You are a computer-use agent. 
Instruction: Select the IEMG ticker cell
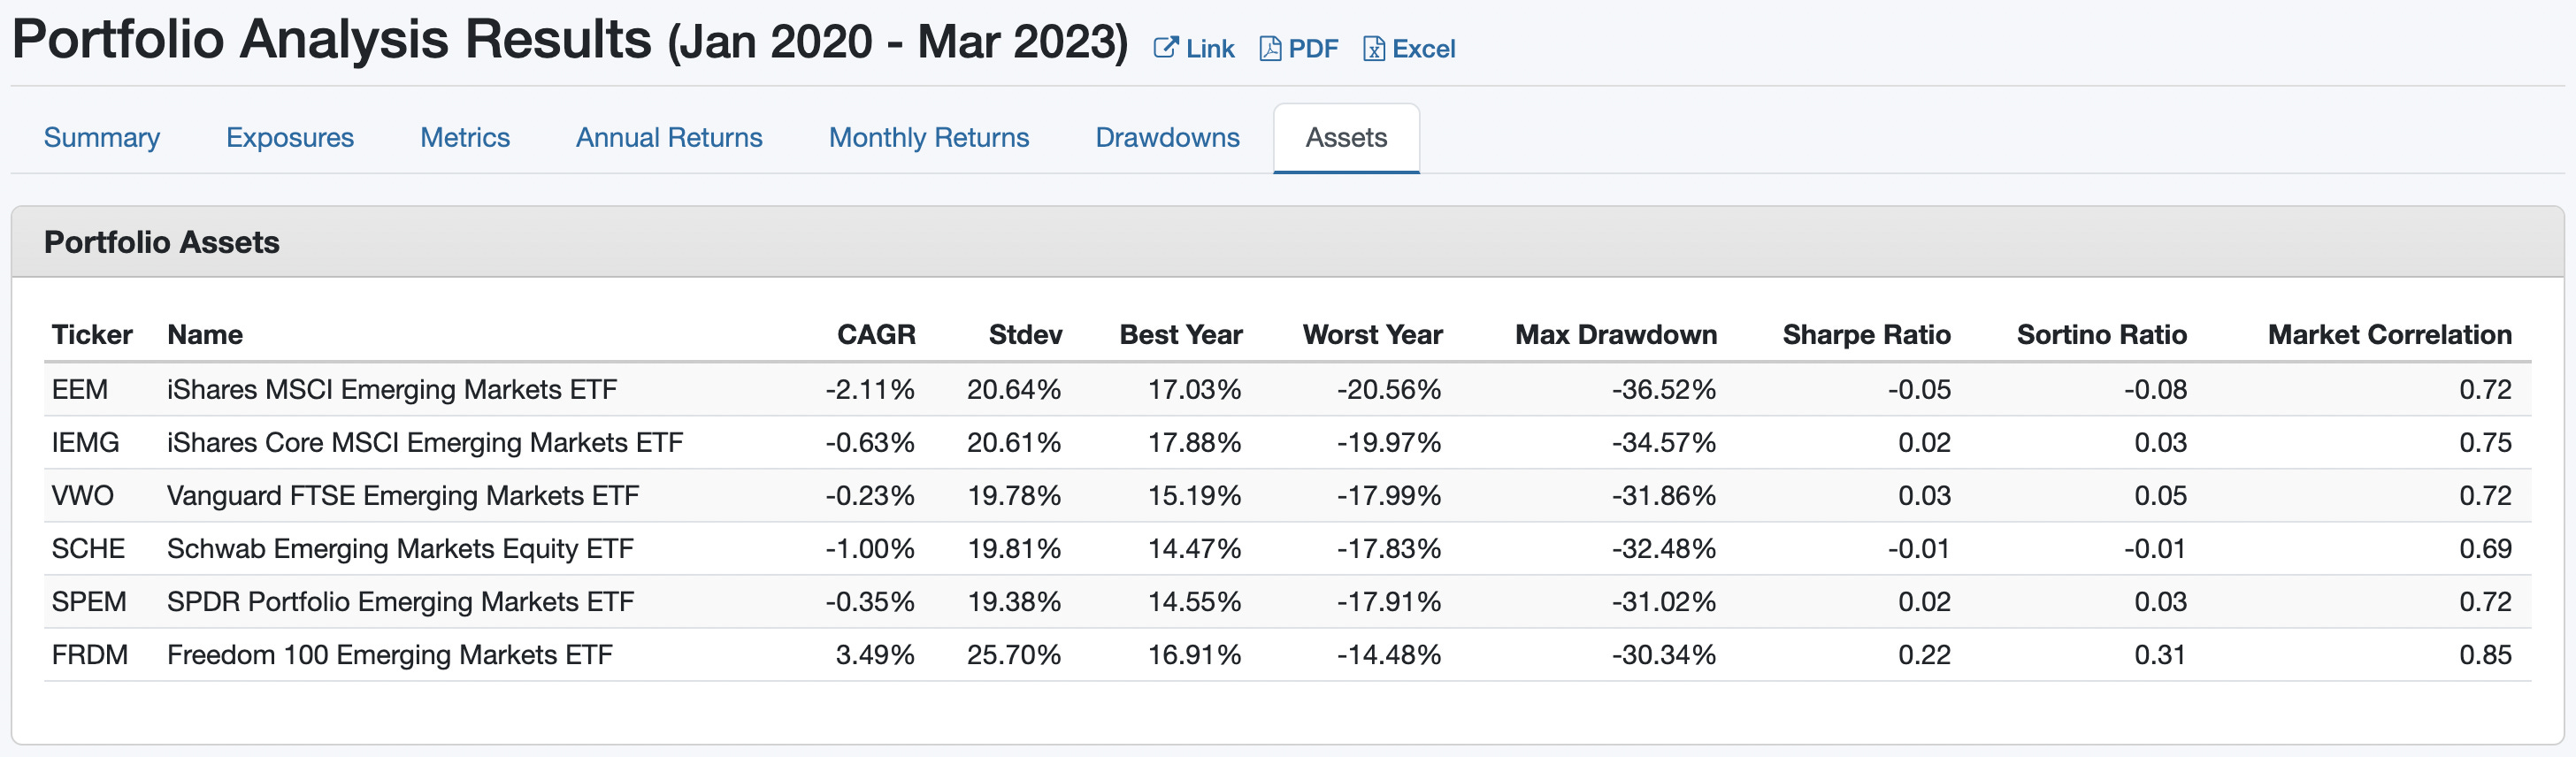tap(85, 442)
